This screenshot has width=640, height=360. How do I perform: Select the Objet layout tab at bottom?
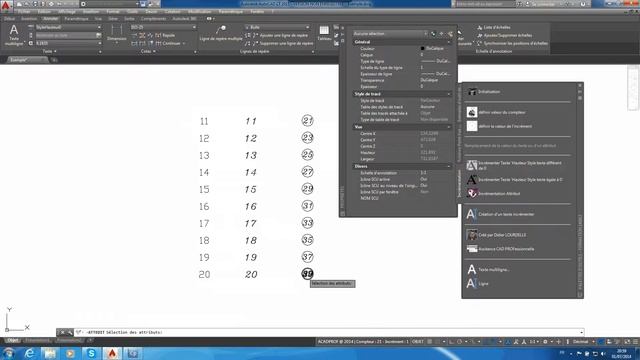click(x=12, y=340)
